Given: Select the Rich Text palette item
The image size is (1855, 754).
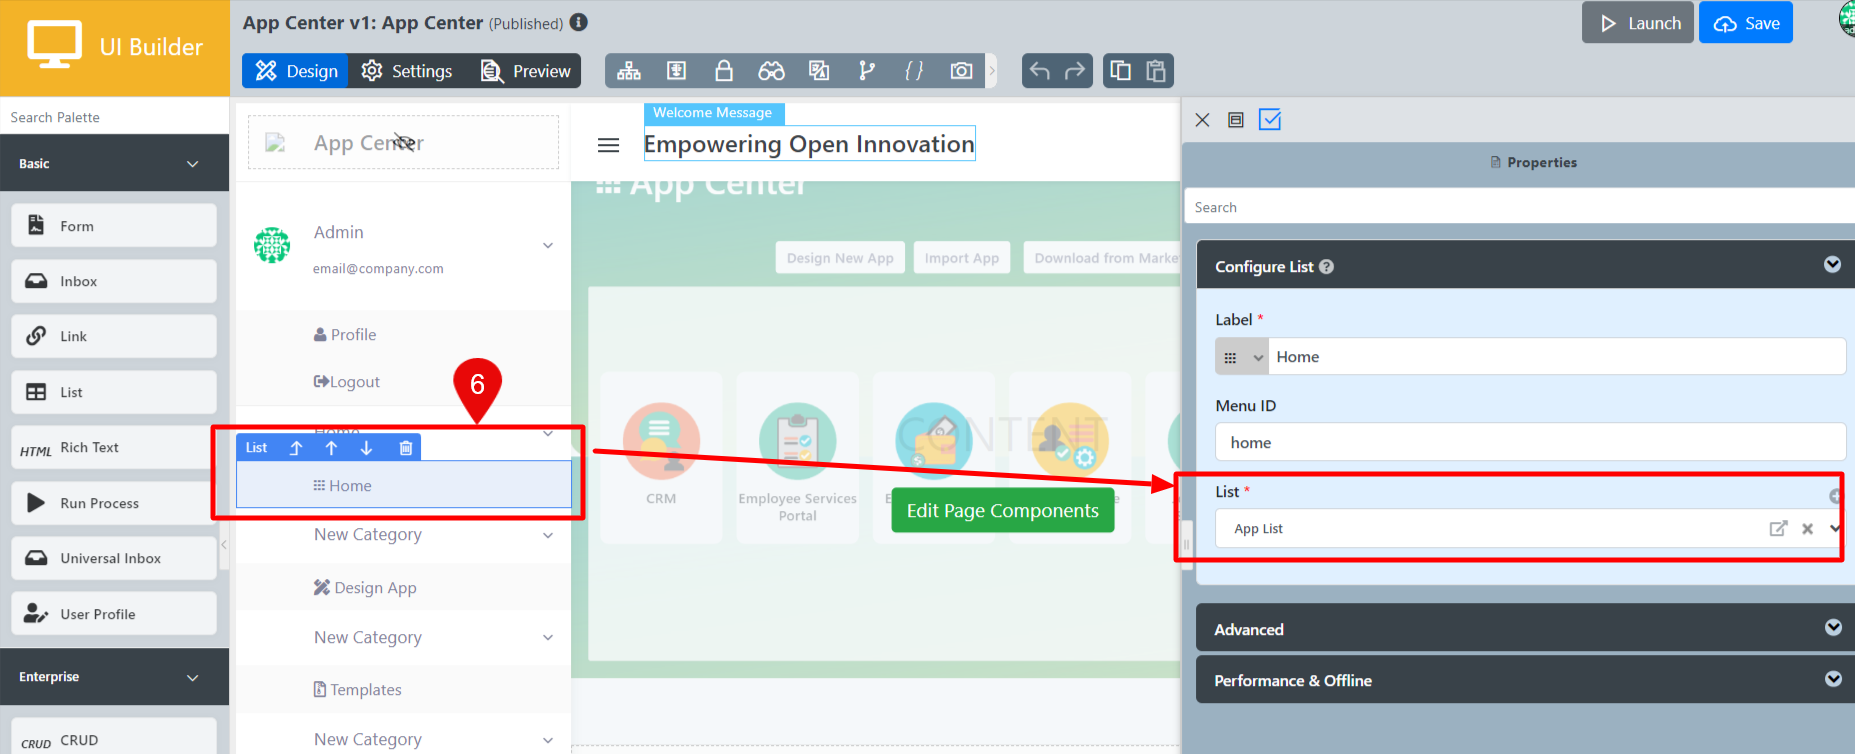Looking at the screenshot, I should point(114,447).
